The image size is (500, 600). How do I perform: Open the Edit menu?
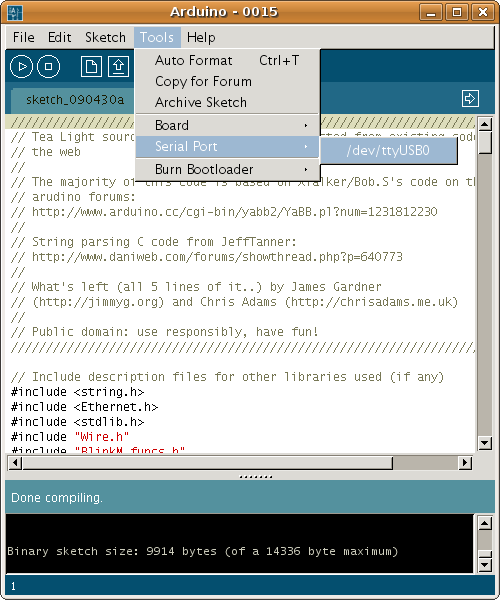pos(59,38)
